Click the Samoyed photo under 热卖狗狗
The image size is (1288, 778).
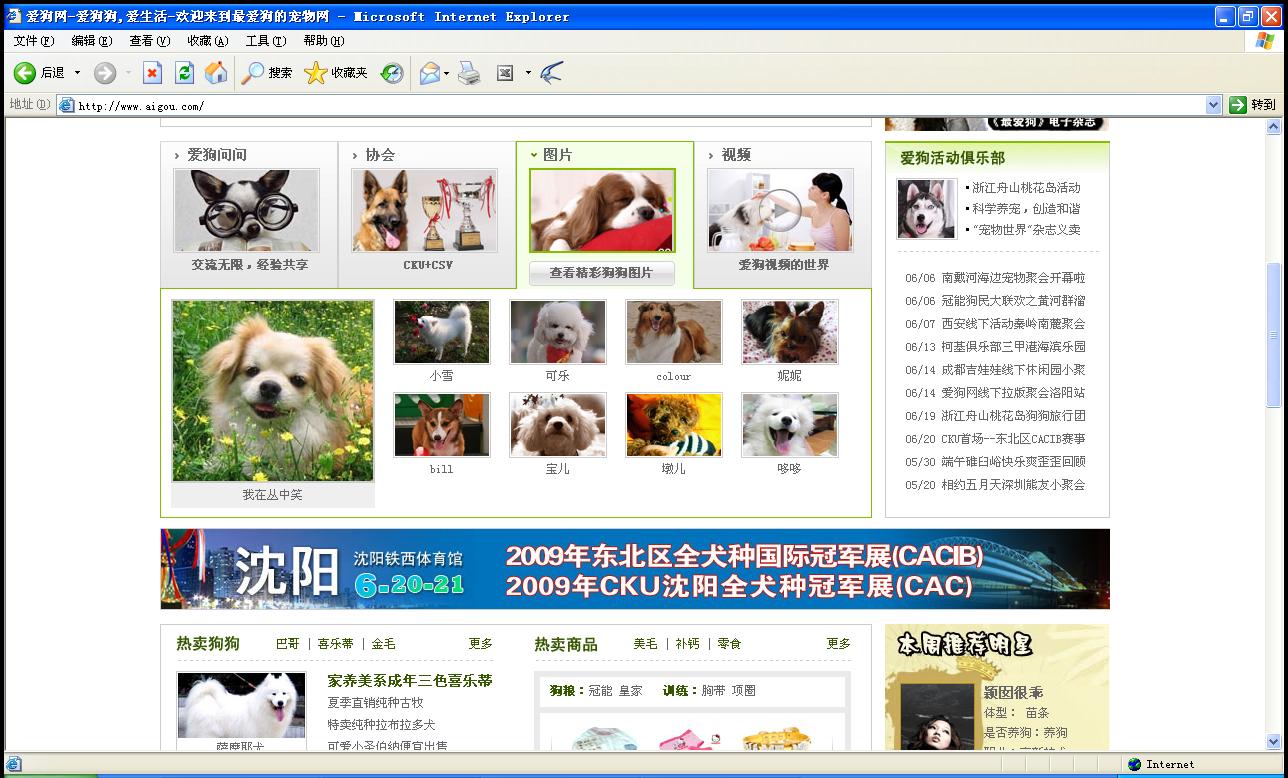pyautogui.click(x=241, y=705)
